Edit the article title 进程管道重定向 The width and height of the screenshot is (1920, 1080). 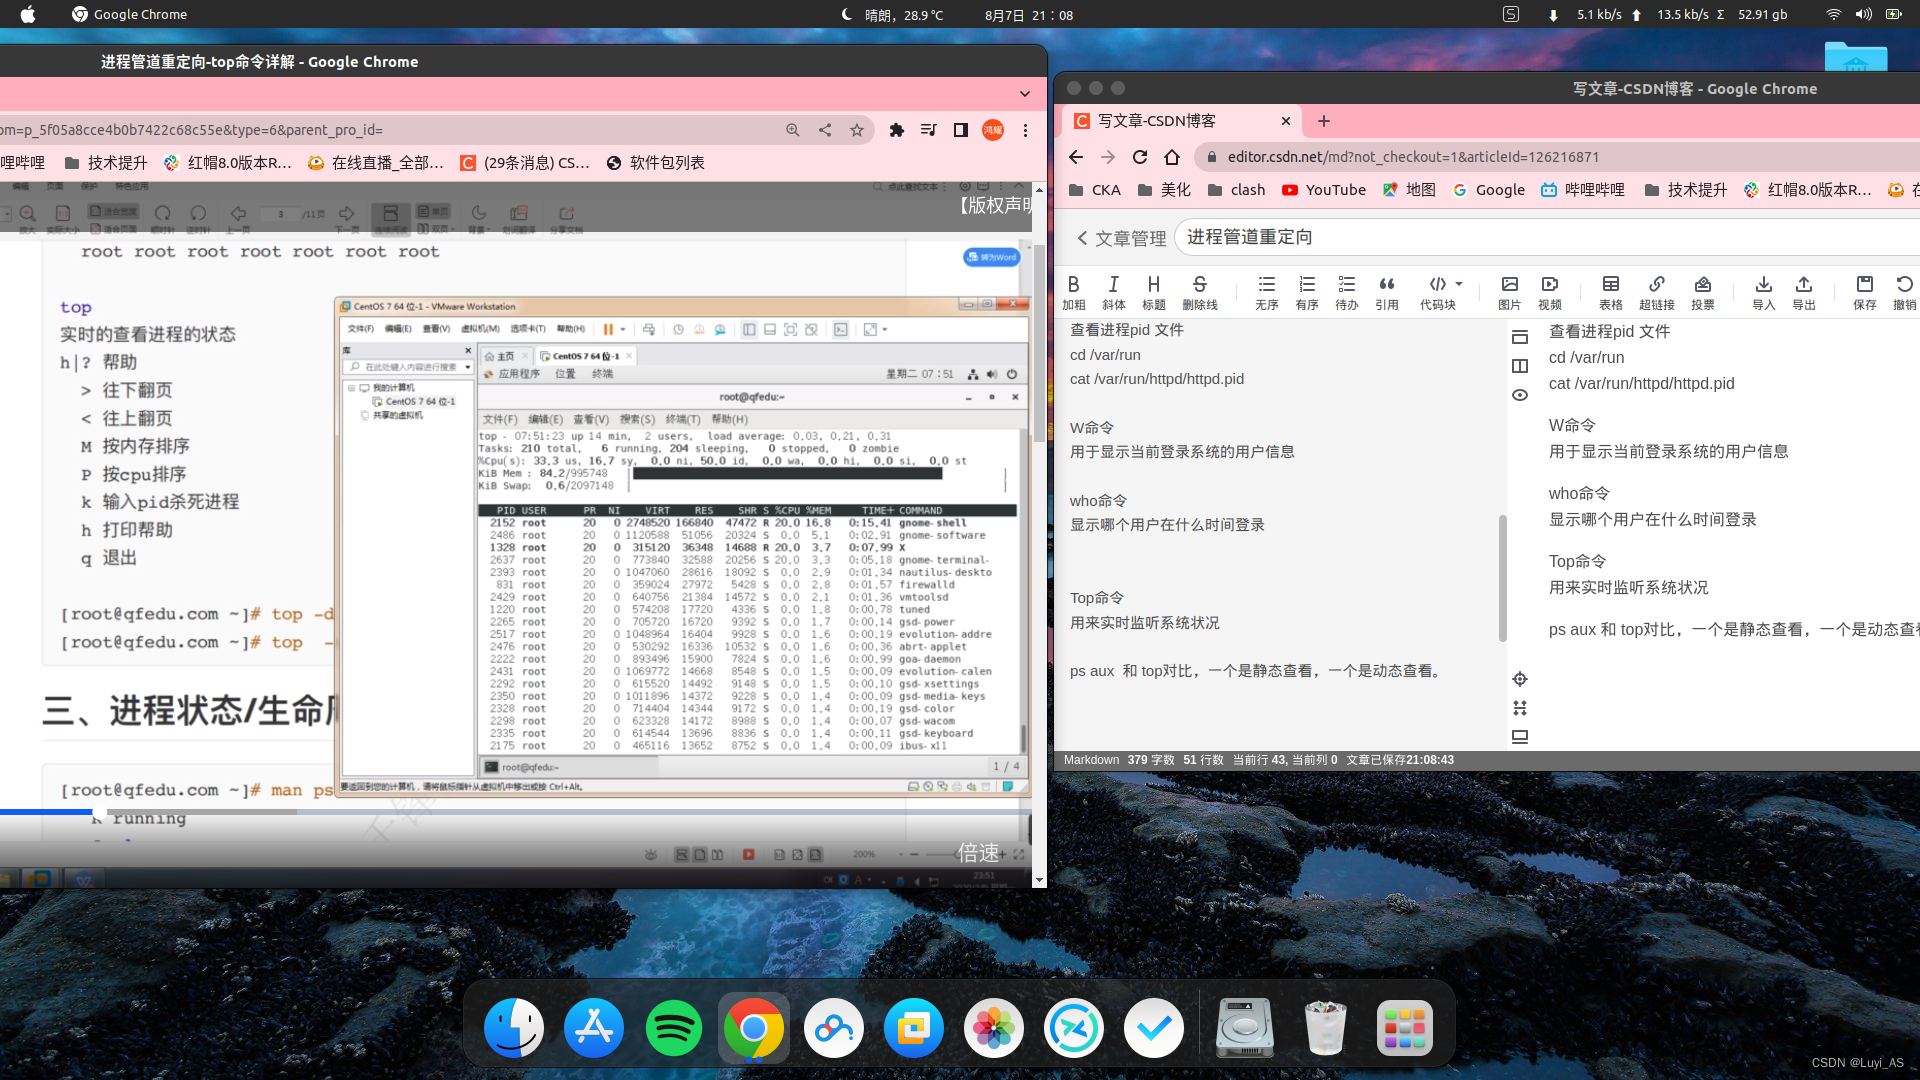pos(1547,237)
